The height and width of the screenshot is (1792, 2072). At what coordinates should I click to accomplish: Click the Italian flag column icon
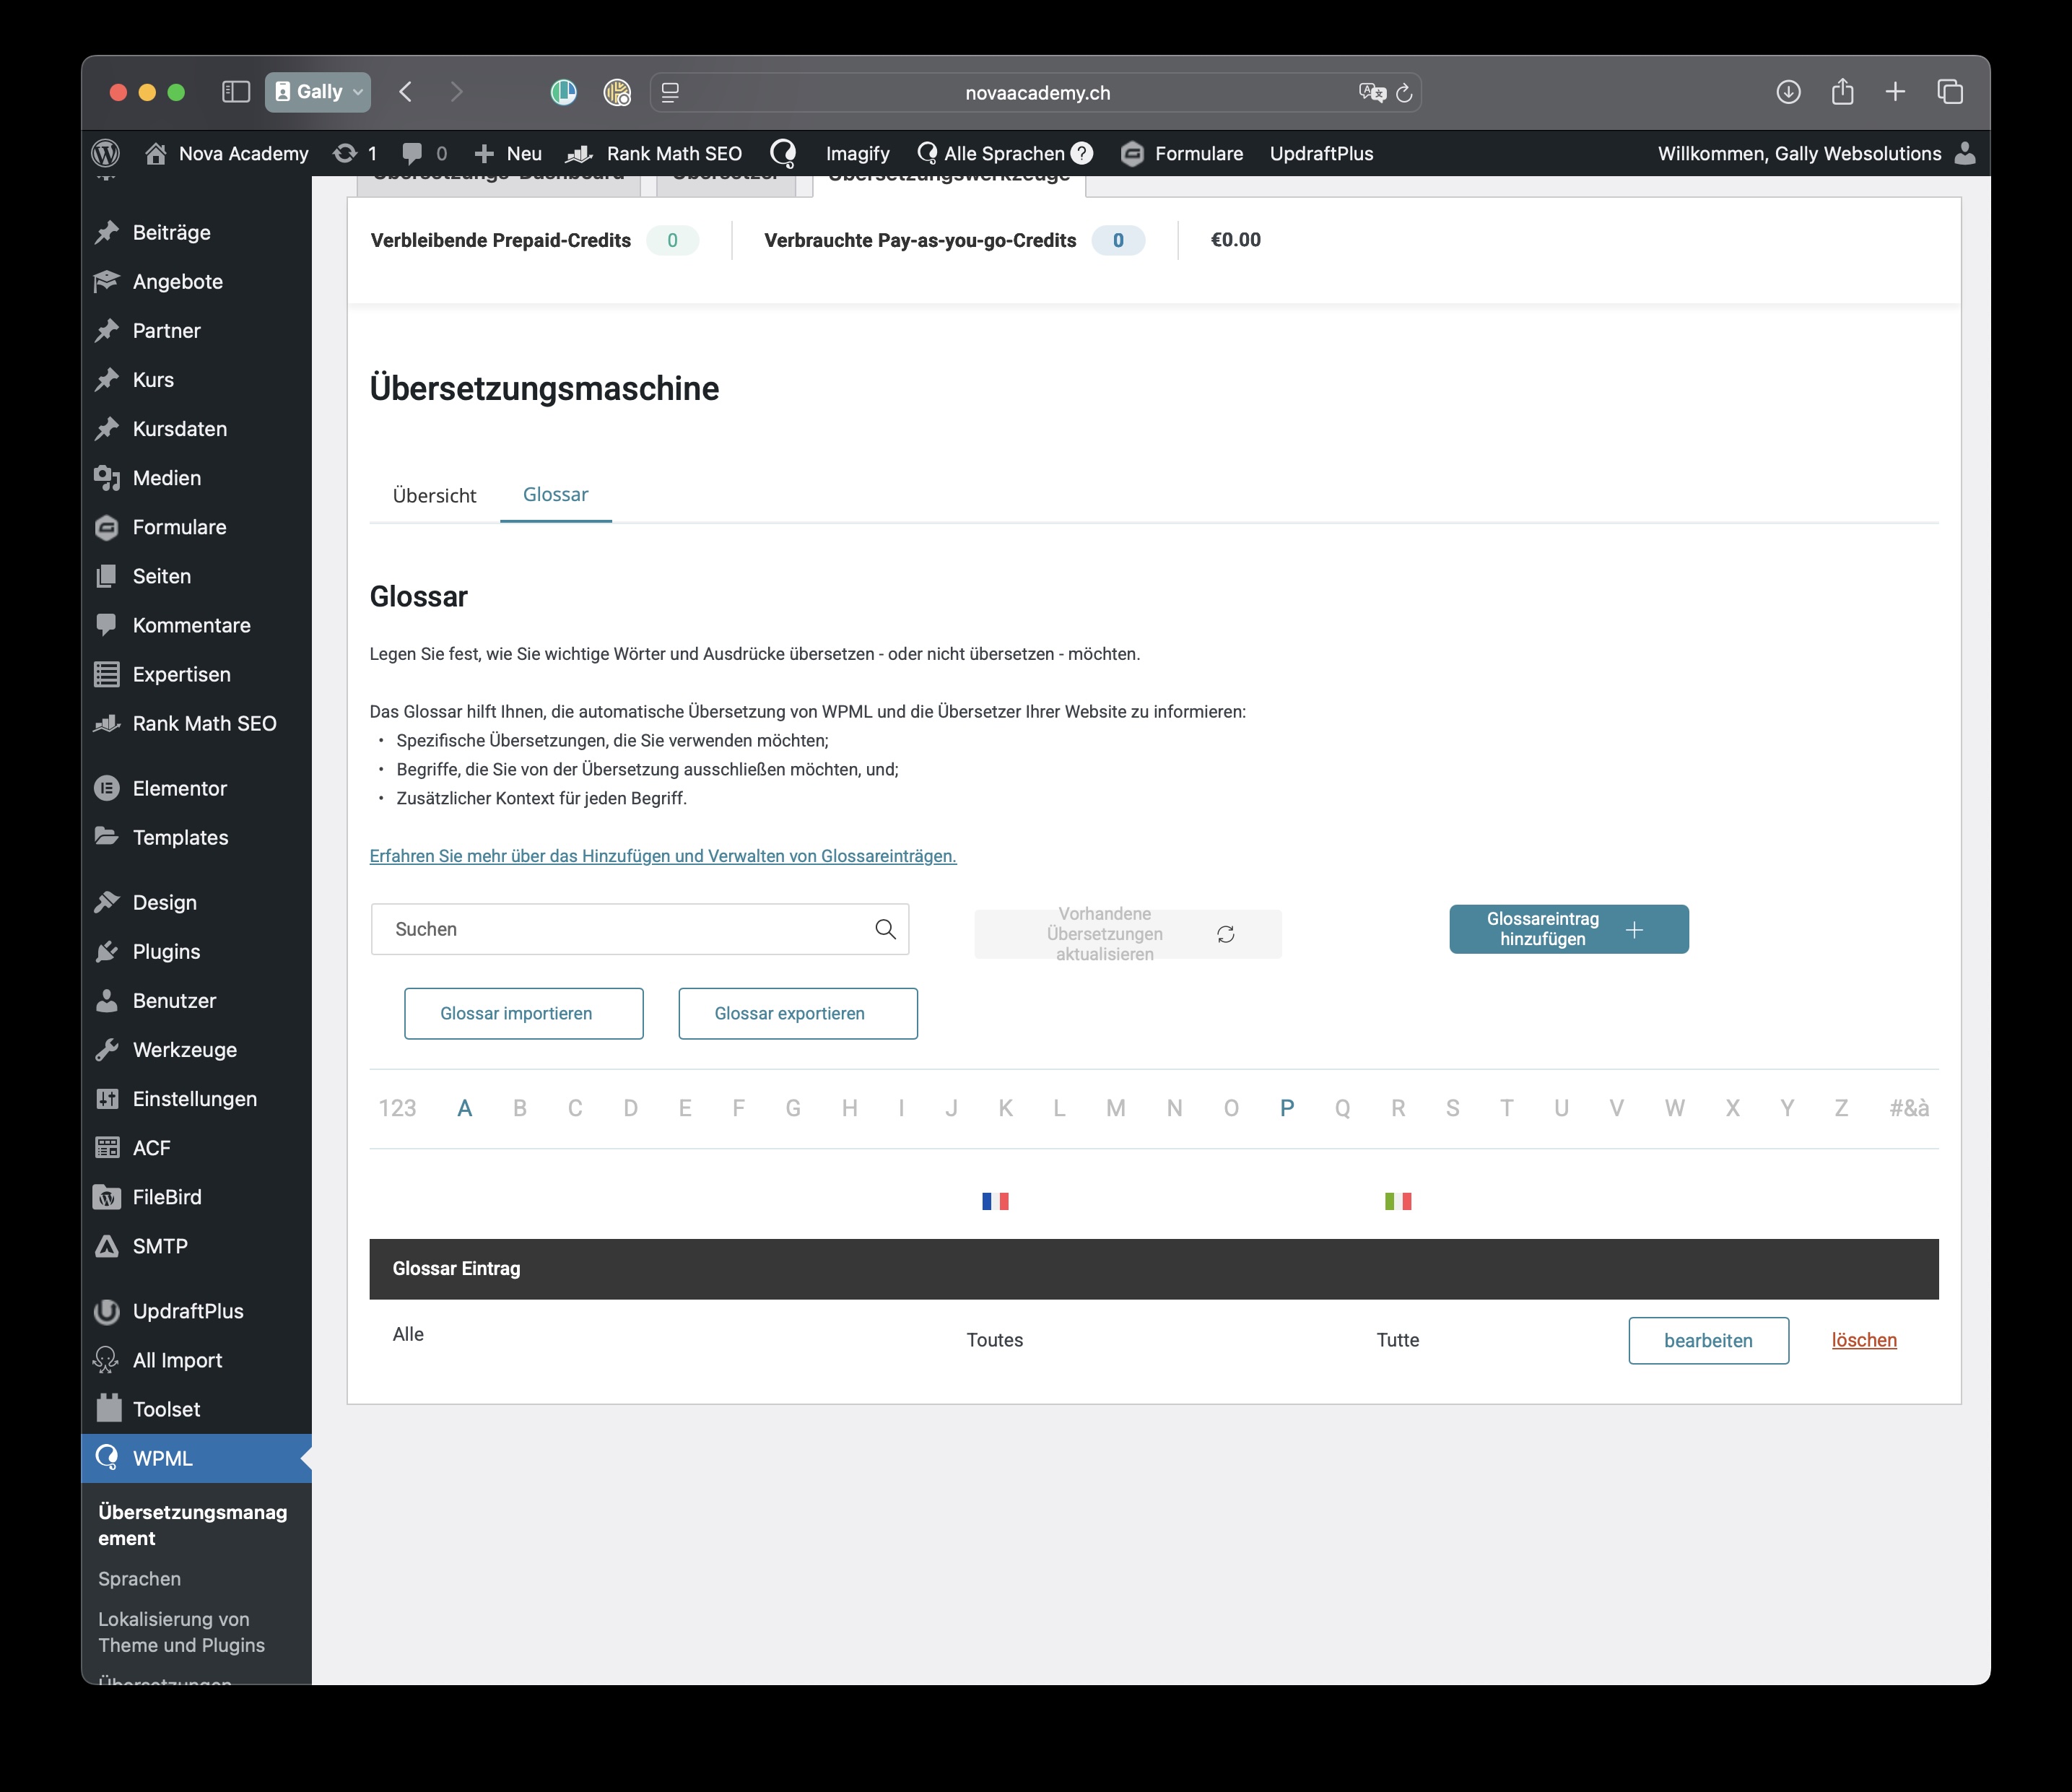tap(1398, 1201)
